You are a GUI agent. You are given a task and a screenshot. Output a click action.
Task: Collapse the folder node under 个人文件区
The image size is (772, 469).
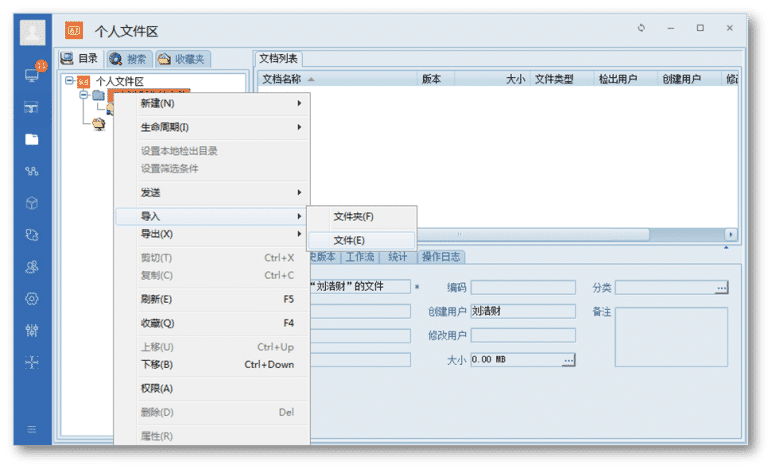[x=84, y=94]
